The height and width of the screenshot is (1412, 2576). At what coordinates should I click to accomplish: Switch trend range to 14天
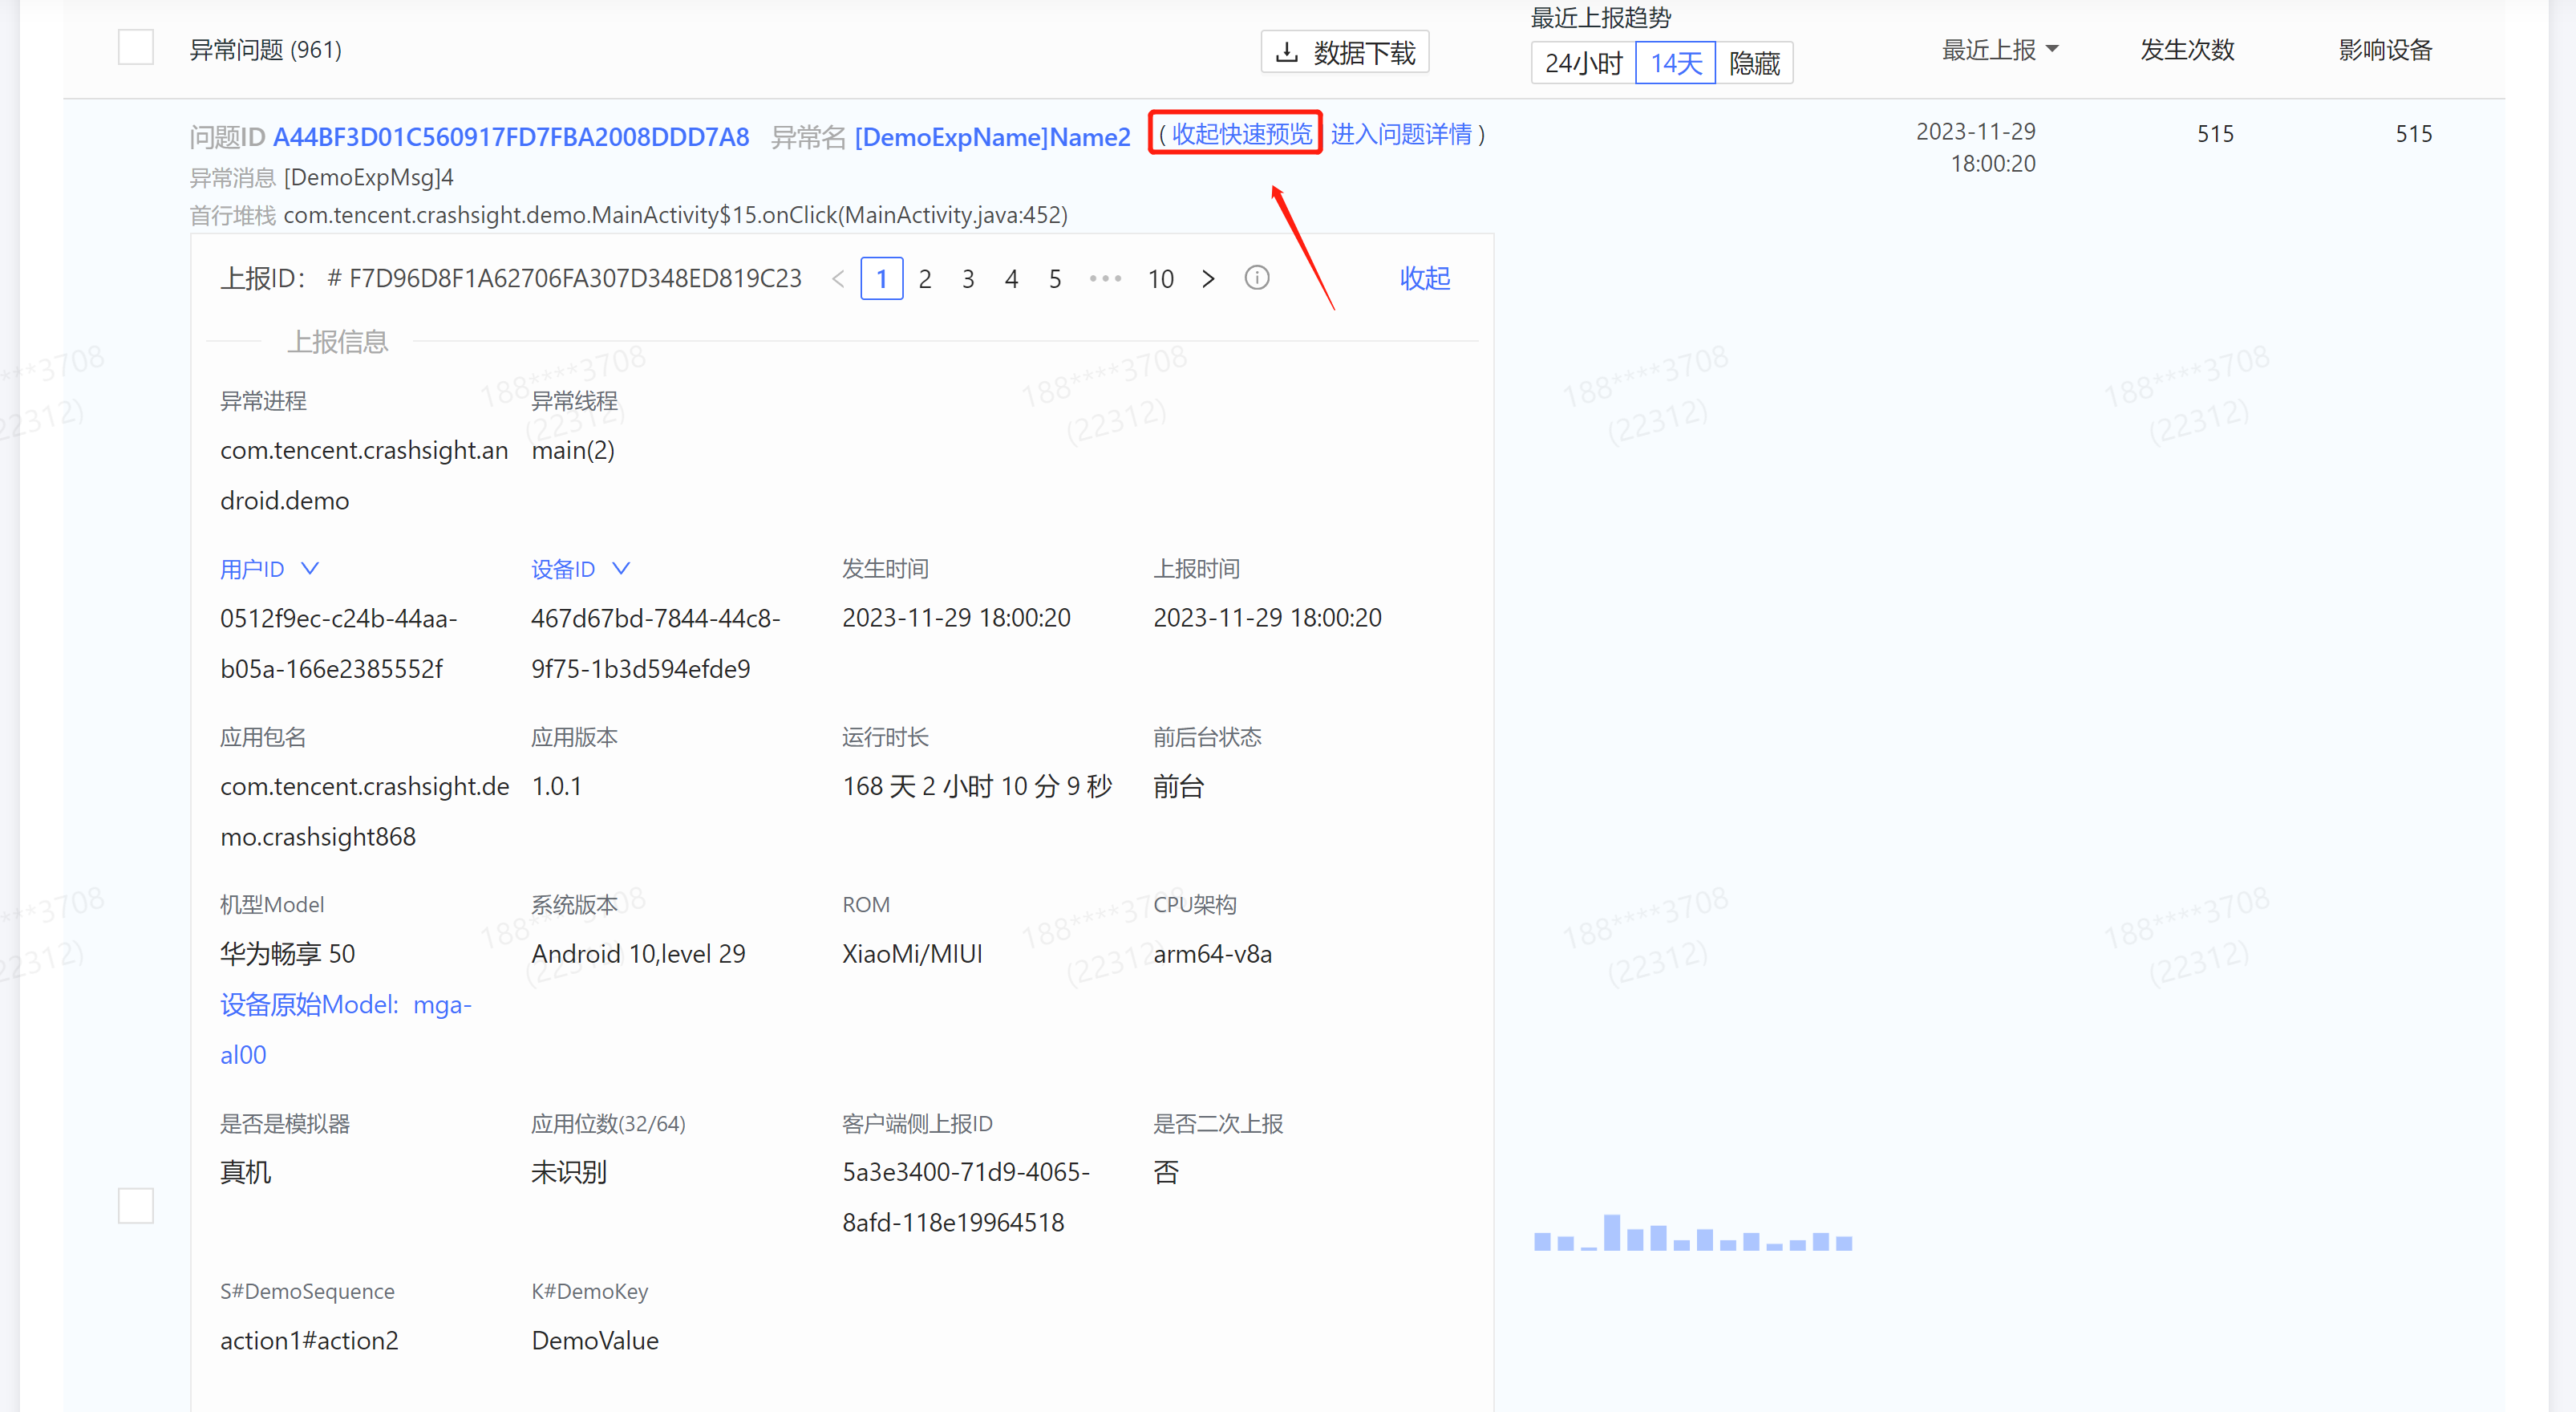point(1675,63)
